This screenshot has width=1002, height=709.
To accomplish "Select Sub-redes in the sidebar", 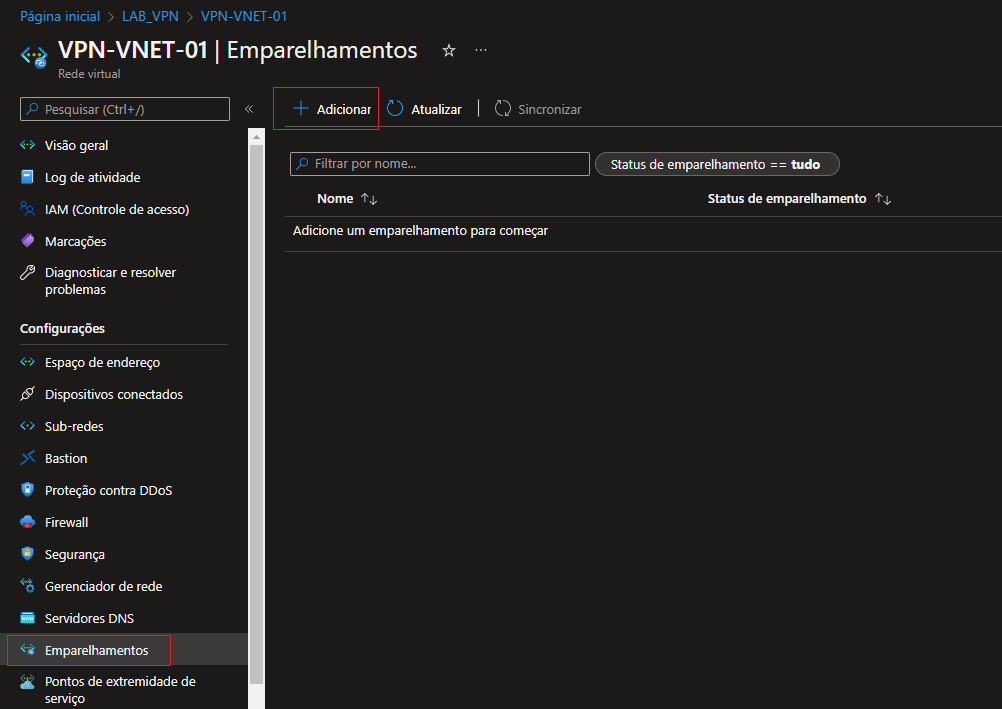I will click(x=74, y=426).
